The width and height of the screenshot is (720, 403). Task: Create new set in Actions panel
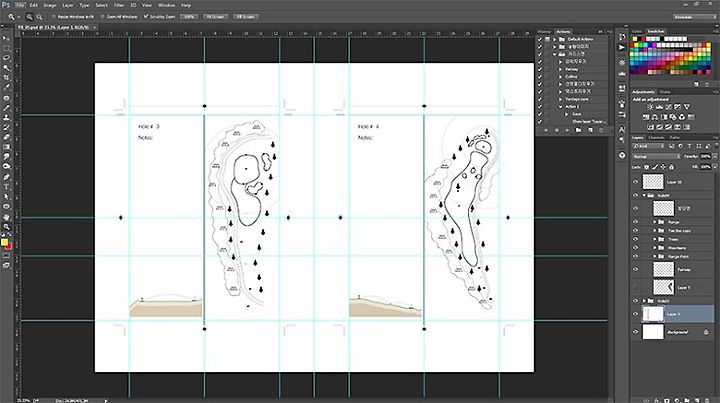coord(578,130)
